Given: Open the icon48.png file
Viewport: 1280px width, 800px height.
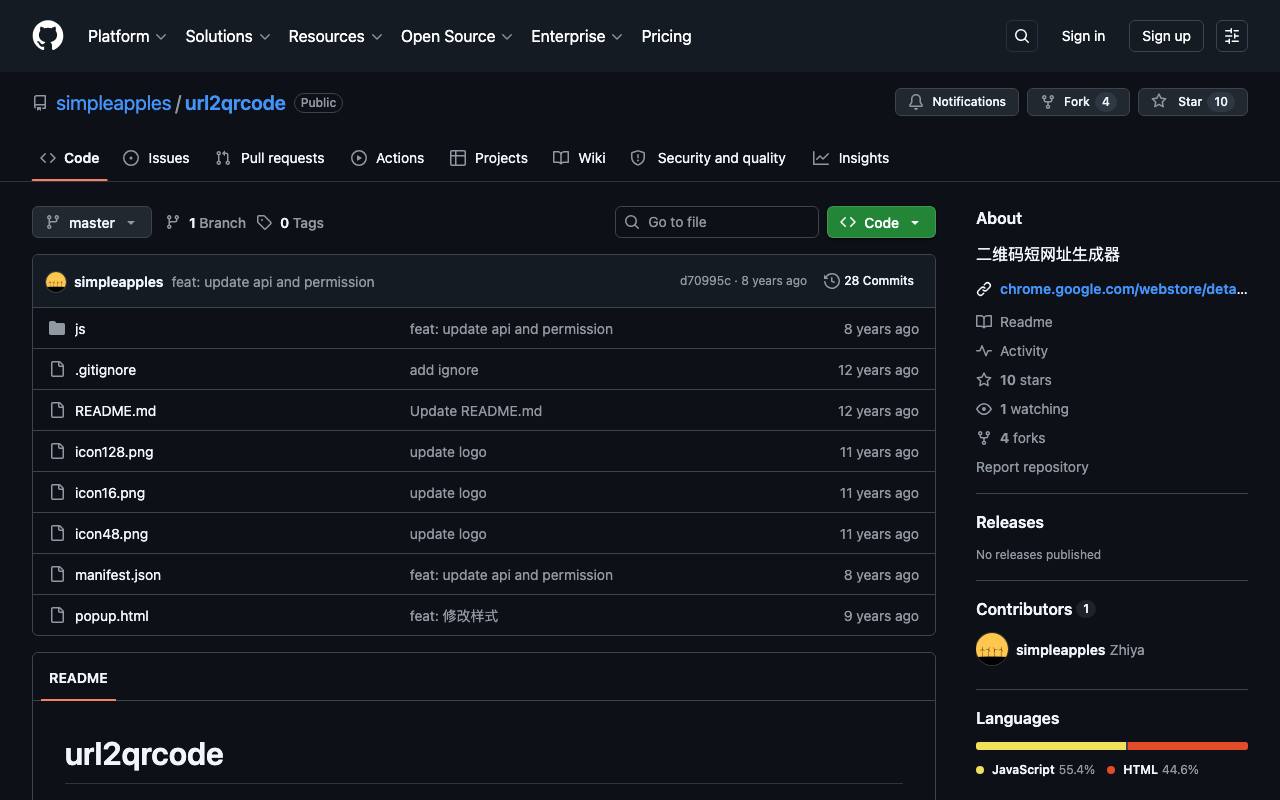Looking at the screenshot, I should coord(111,534).
